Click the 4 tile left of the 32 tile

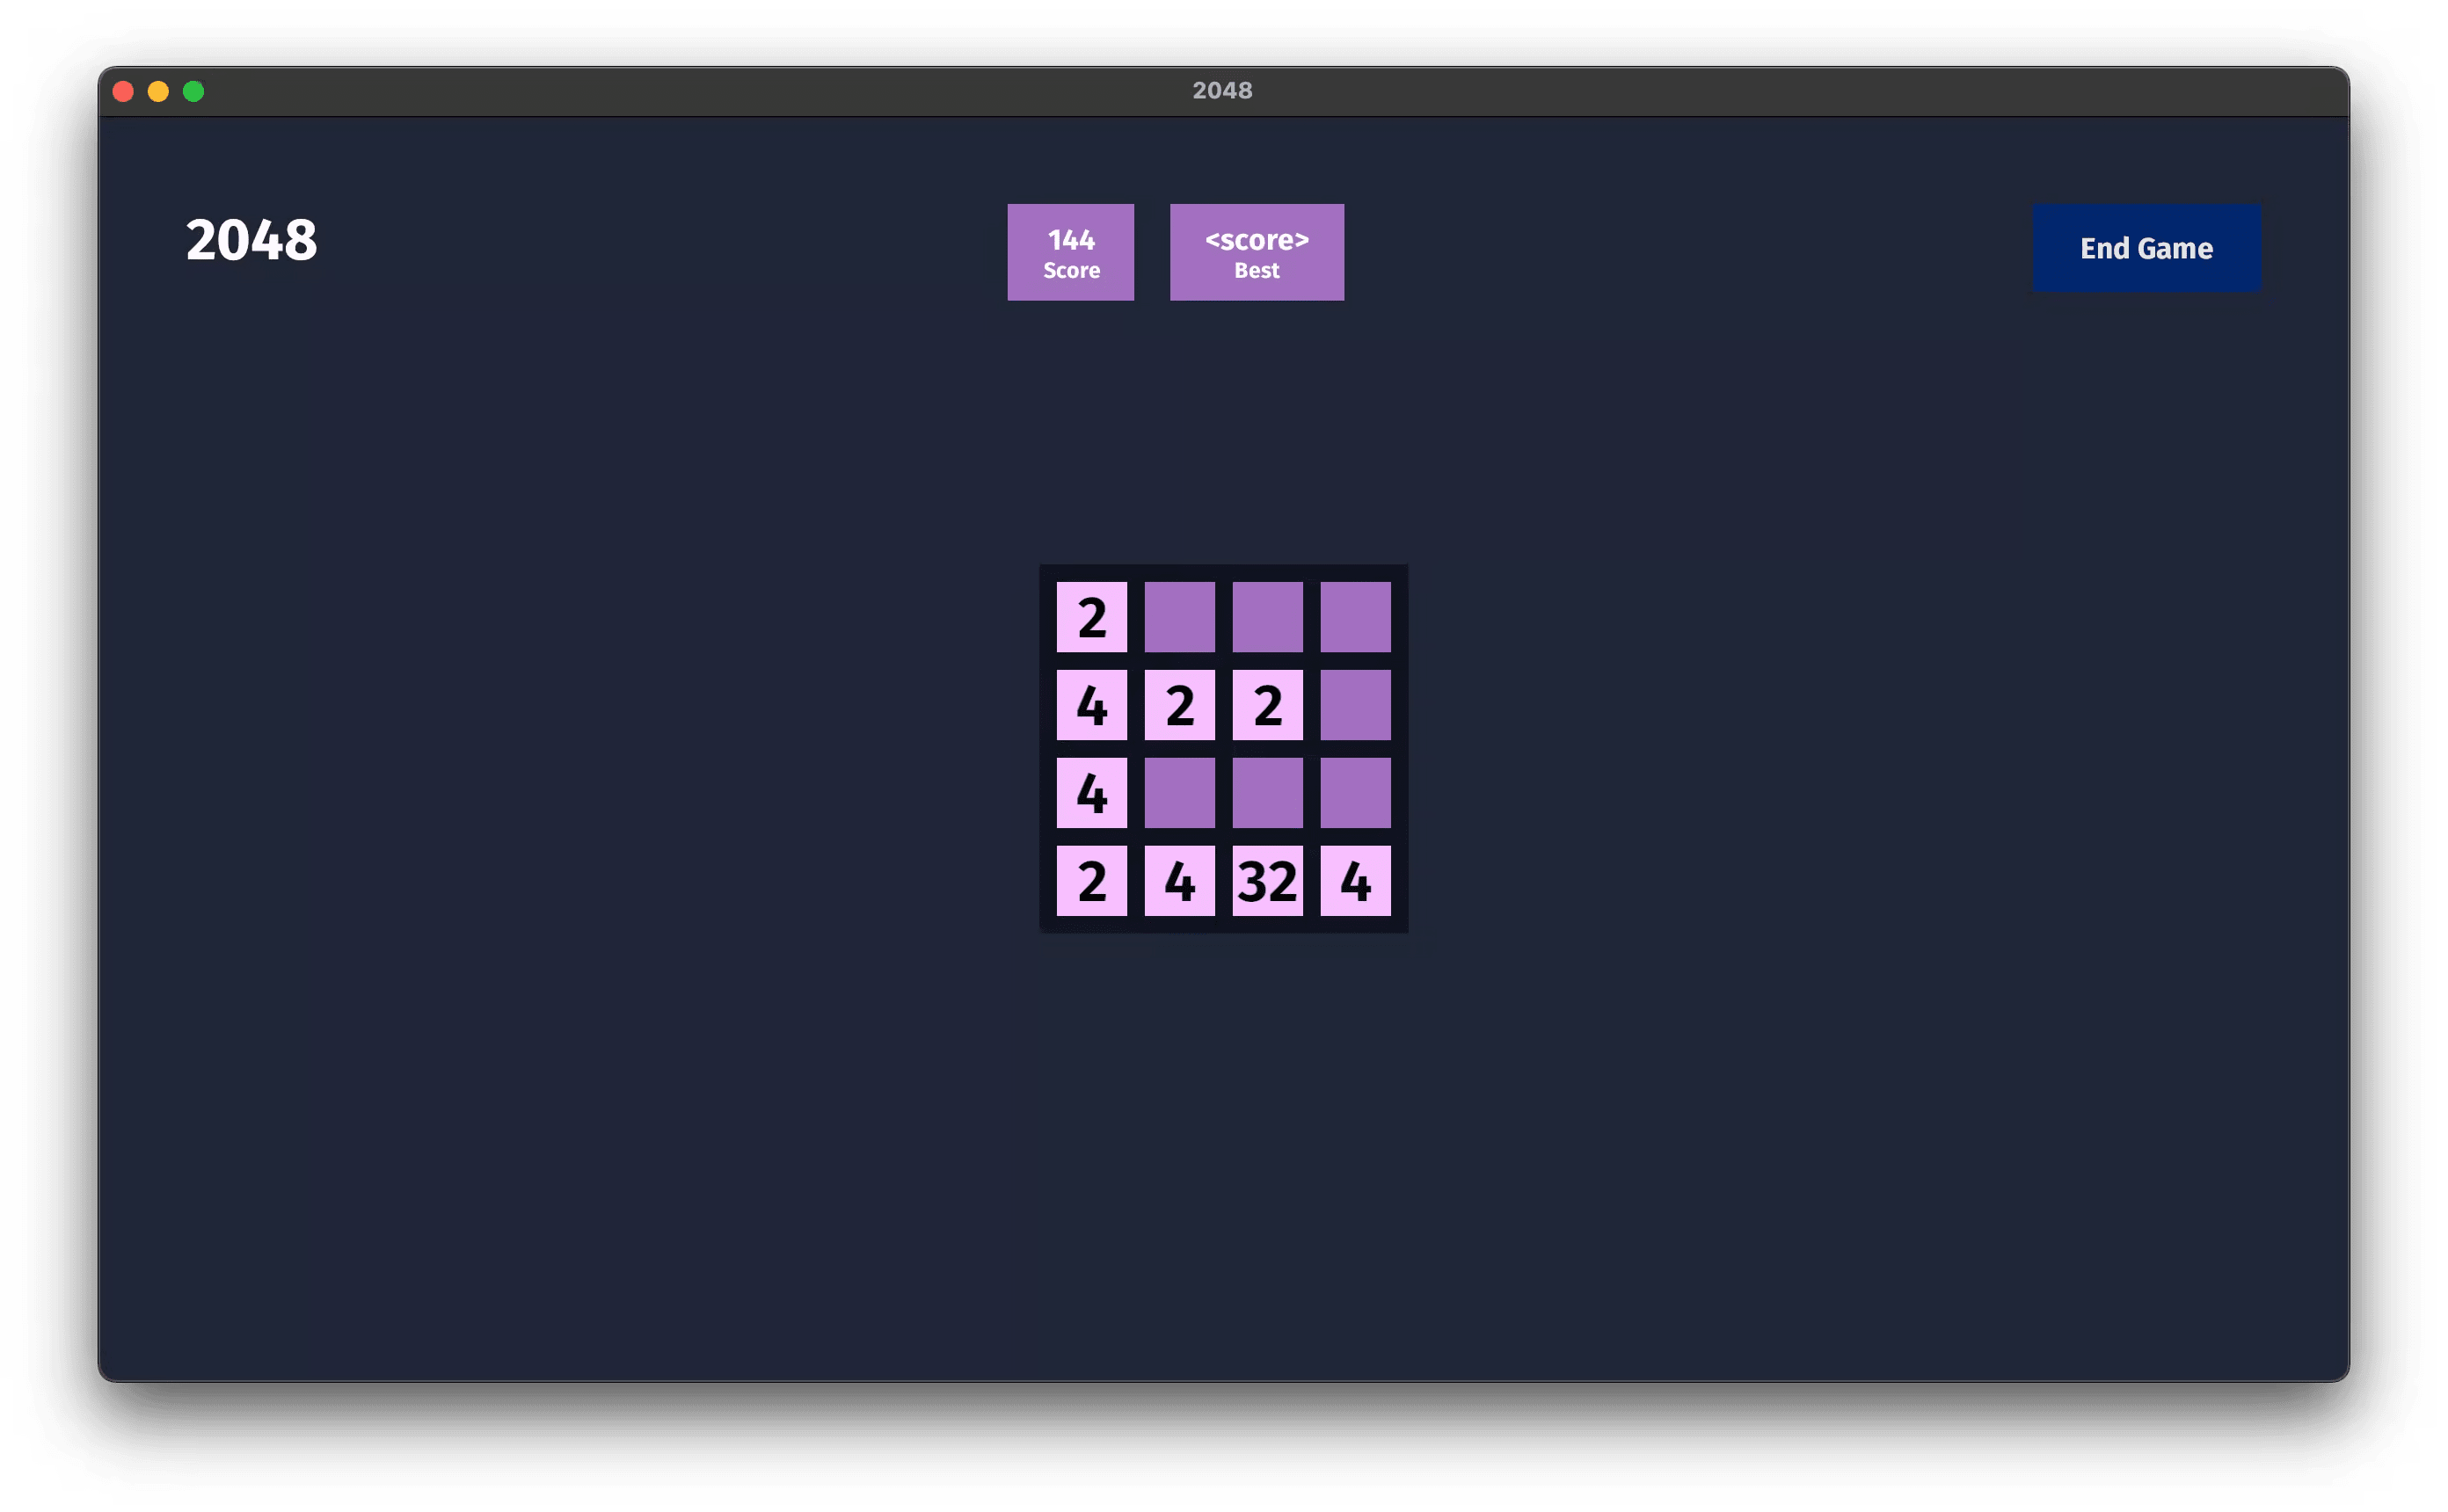pyautogui.click(x=1179, y=880)
